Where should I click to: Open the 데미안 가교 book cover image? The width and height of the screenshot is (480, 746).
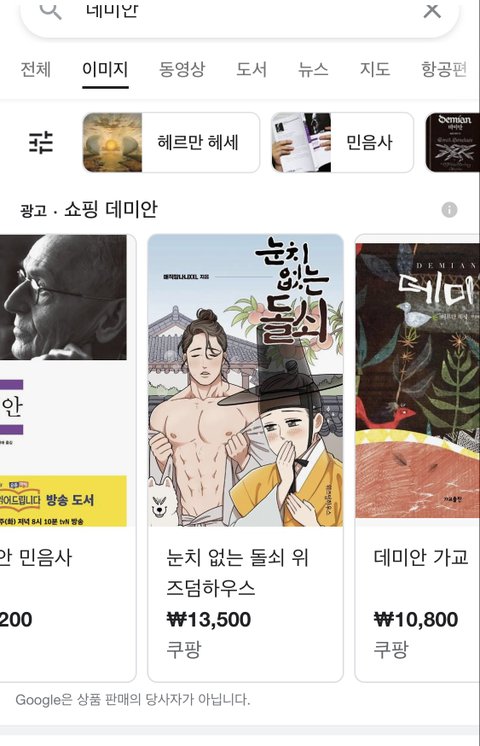click(x=418, y=381)
